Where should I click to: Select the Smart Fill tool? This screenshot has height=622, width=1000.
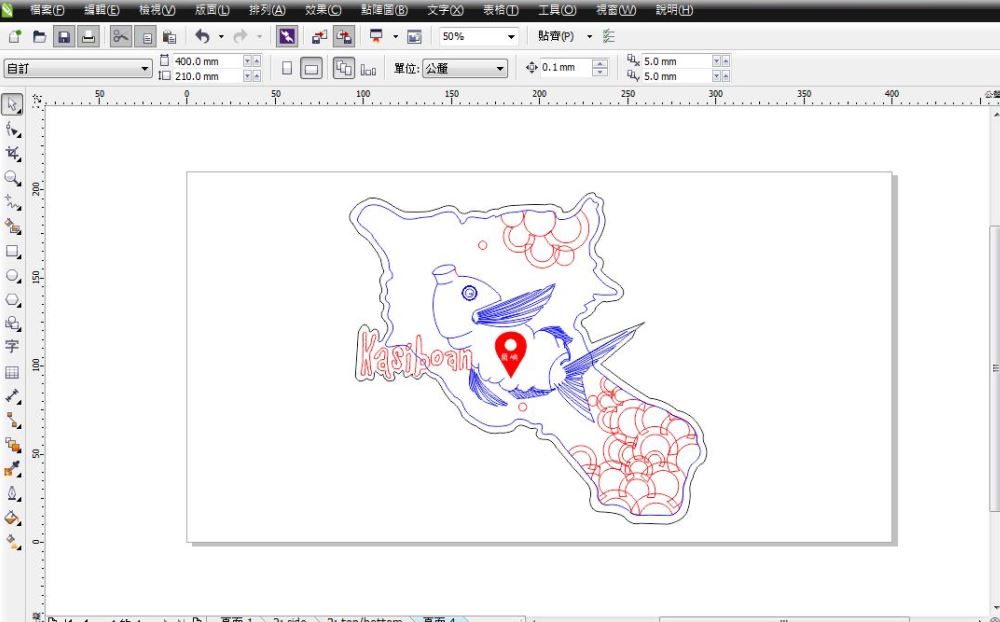click(x=13, y=227)
